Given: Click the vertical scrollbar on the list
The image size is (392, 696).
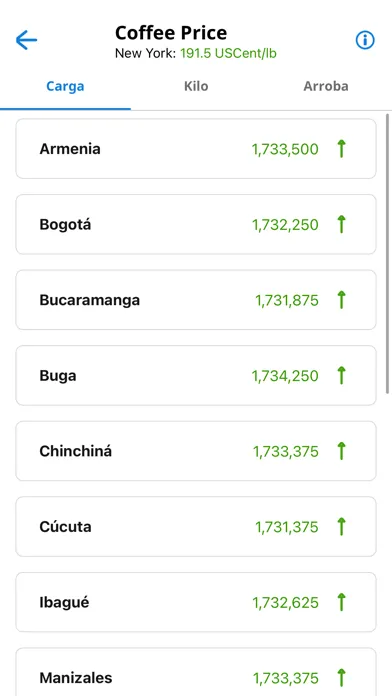Looking at the screenshot, I should point(387,254).
